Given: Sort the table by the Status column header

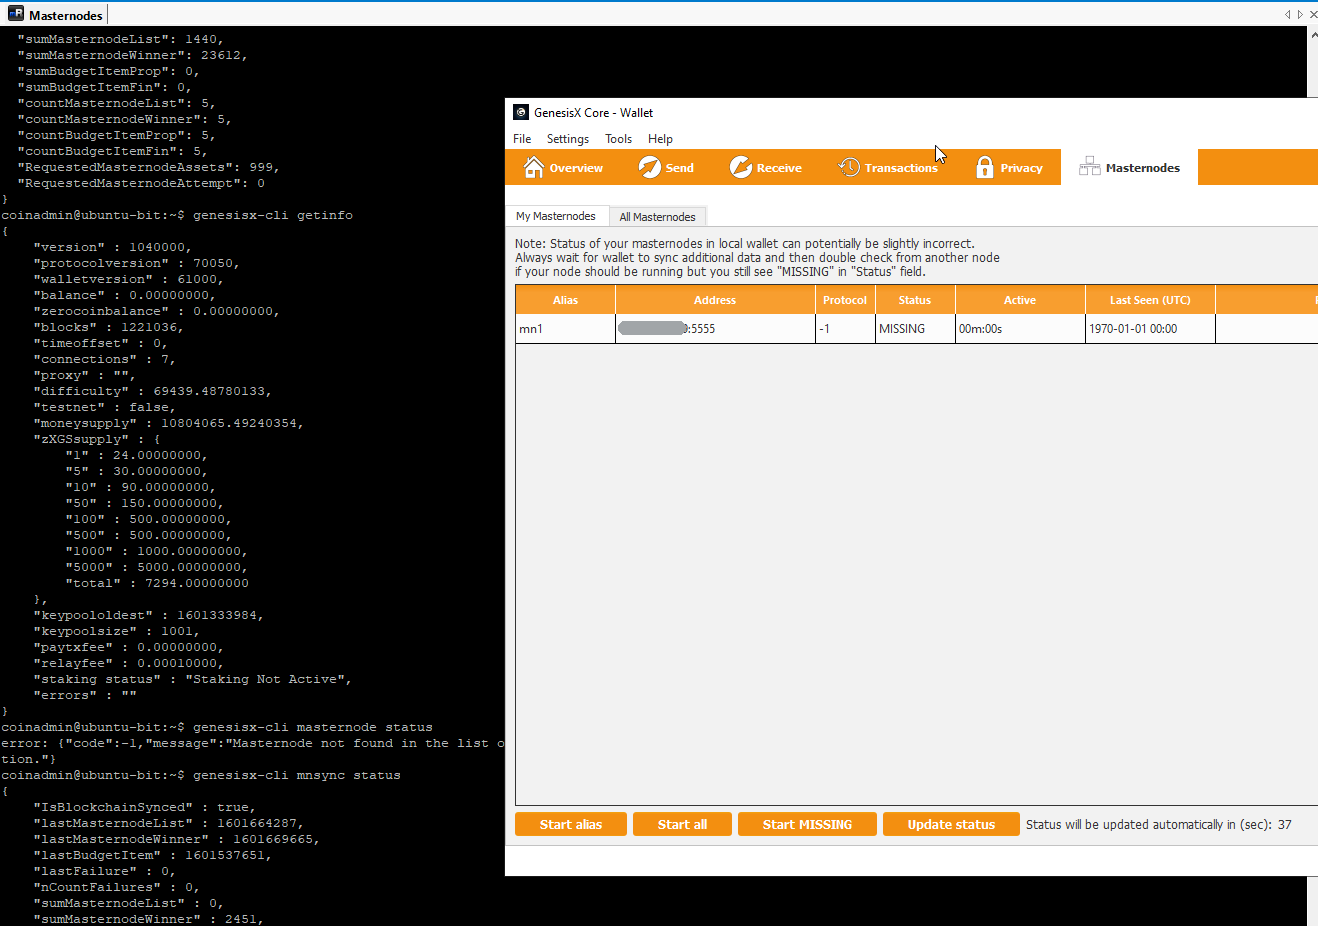Looking at the screenshot, I should point(915,300).
